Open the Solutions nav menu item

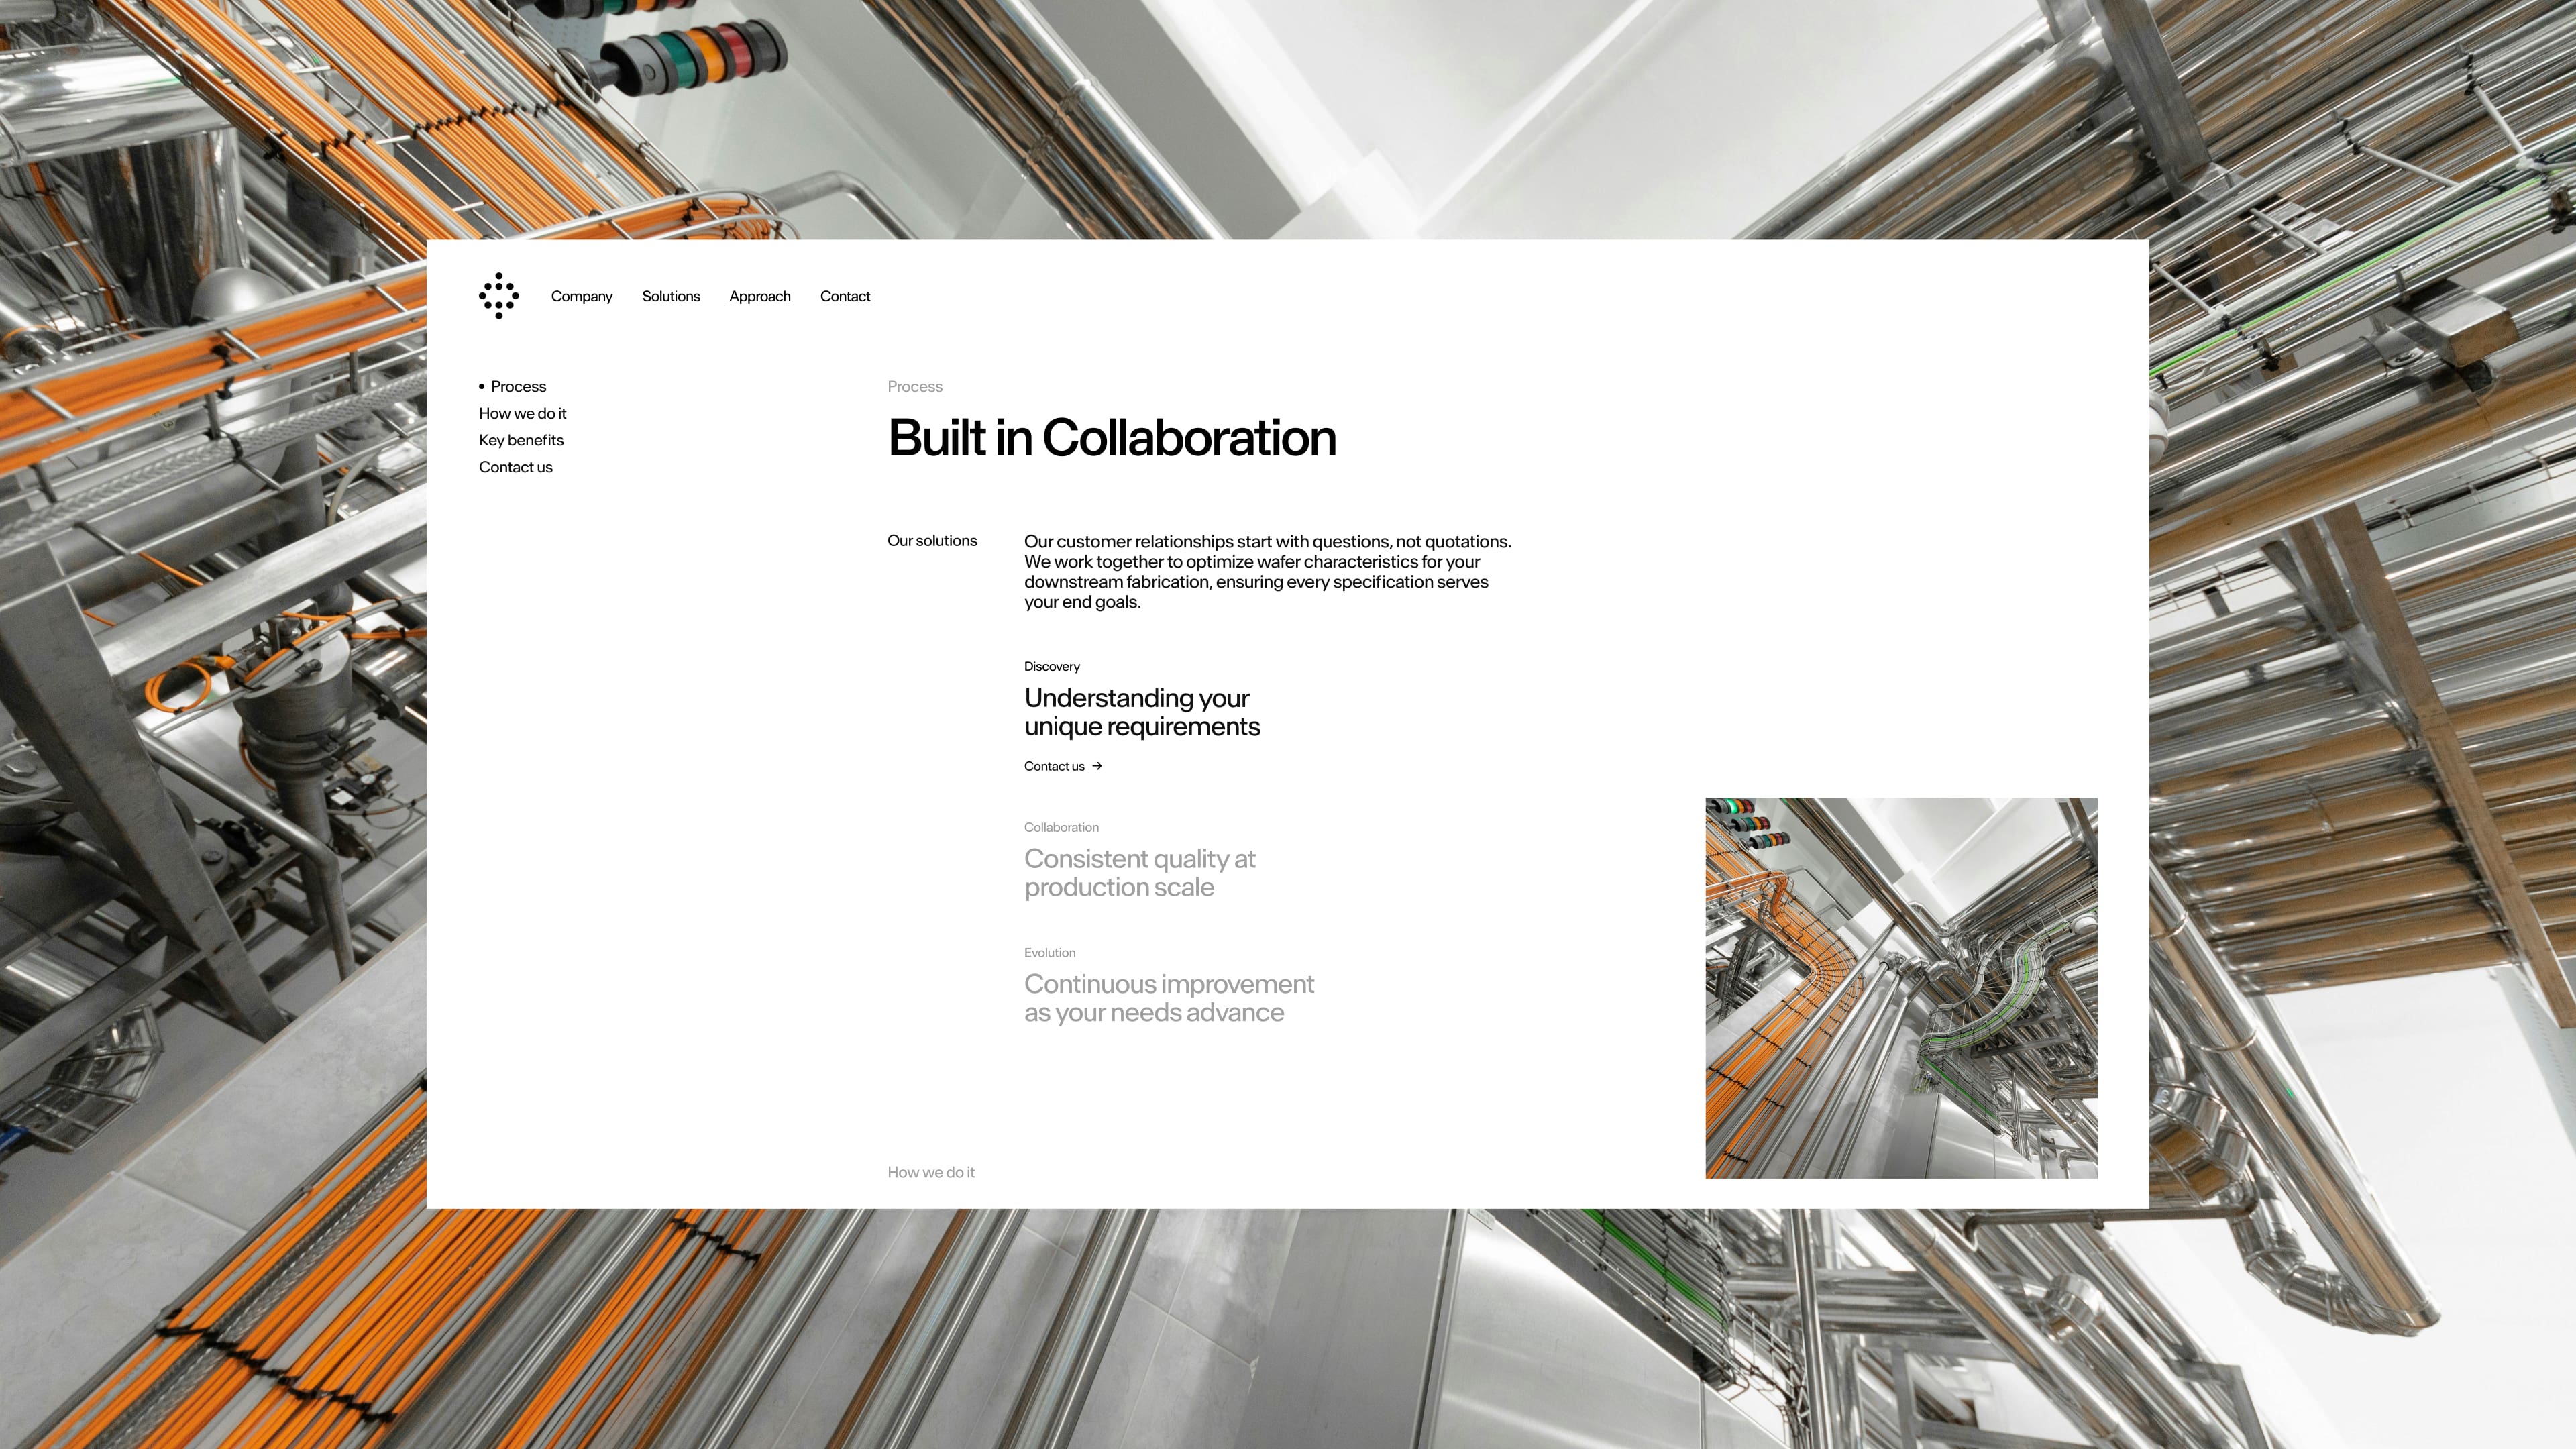(670, 296)
